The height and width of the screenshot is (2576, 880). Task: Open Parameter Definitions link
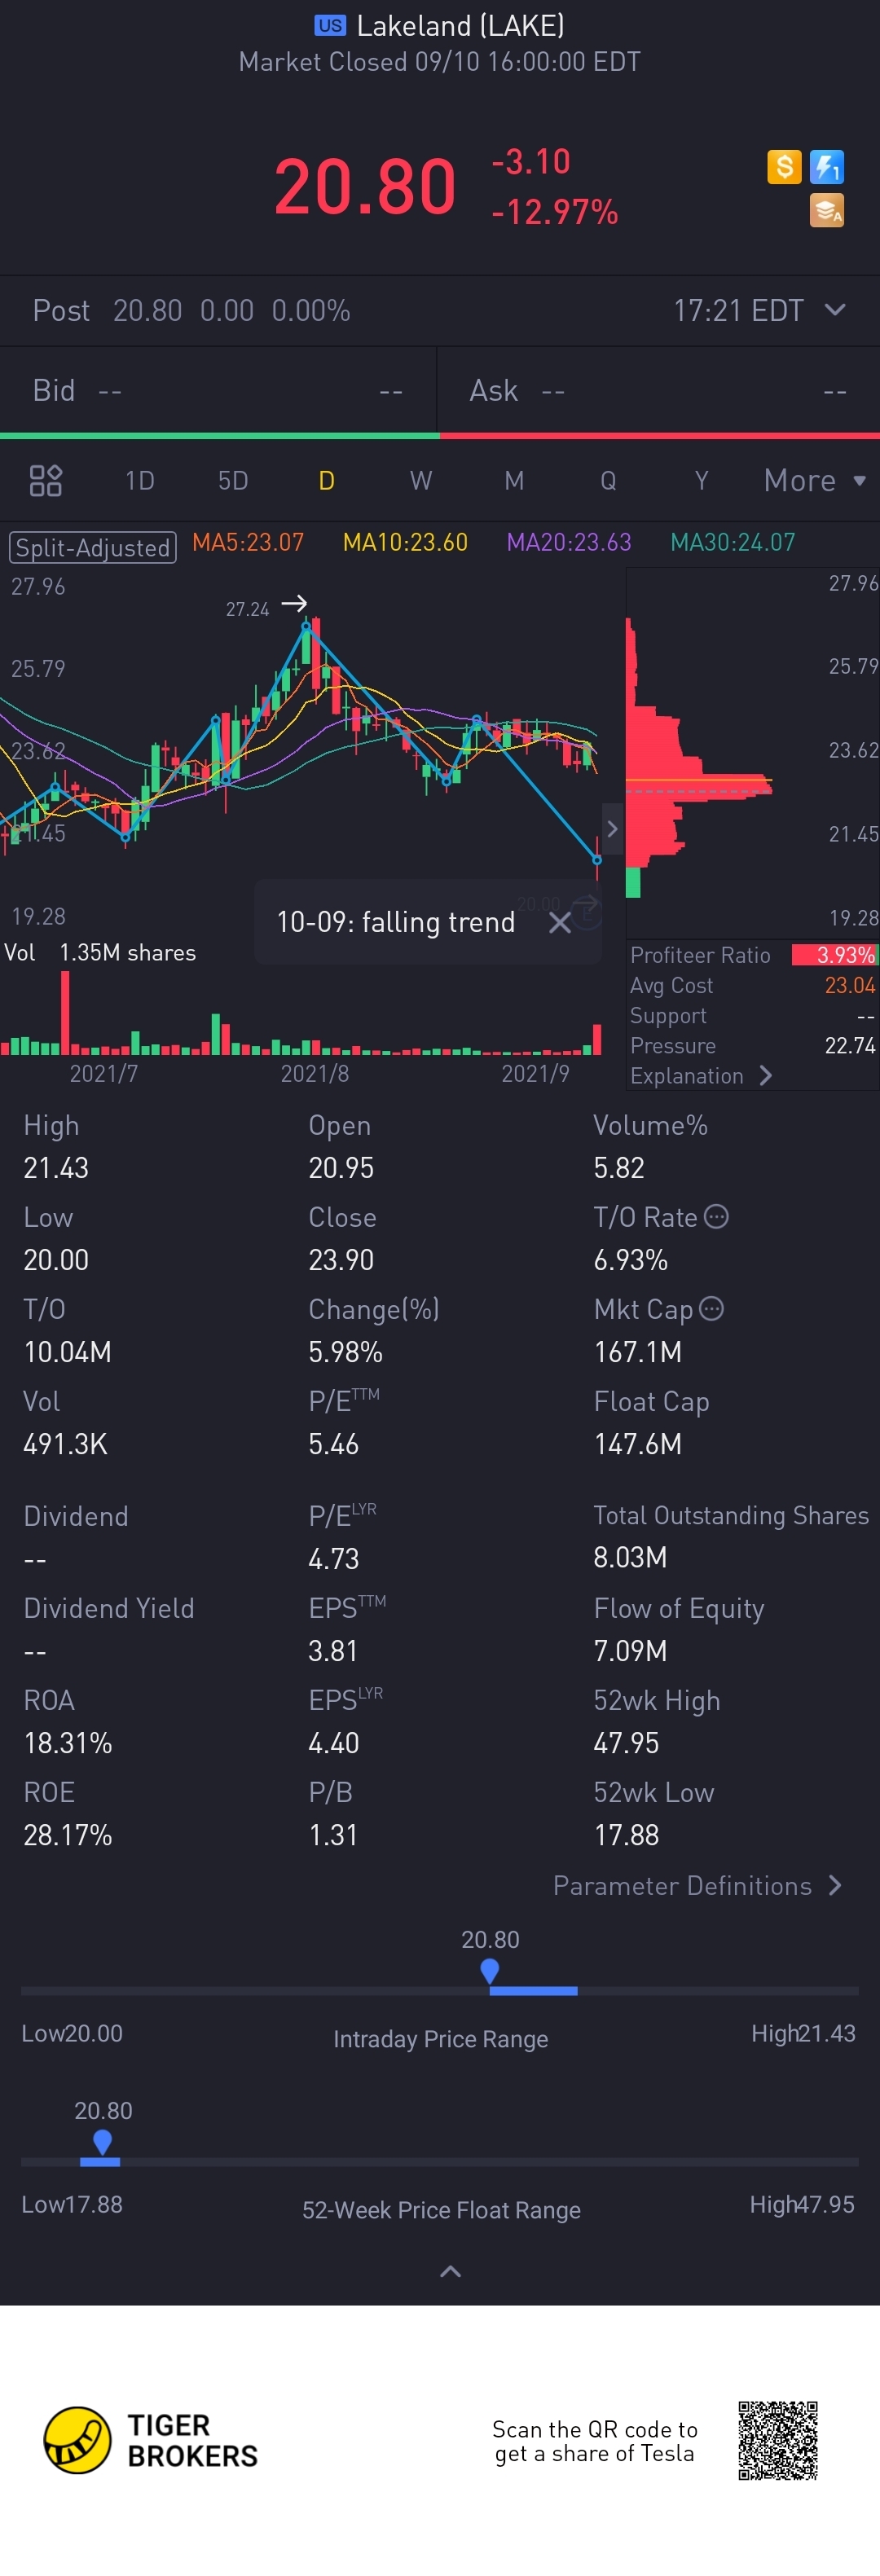[x=697, y=1886]
